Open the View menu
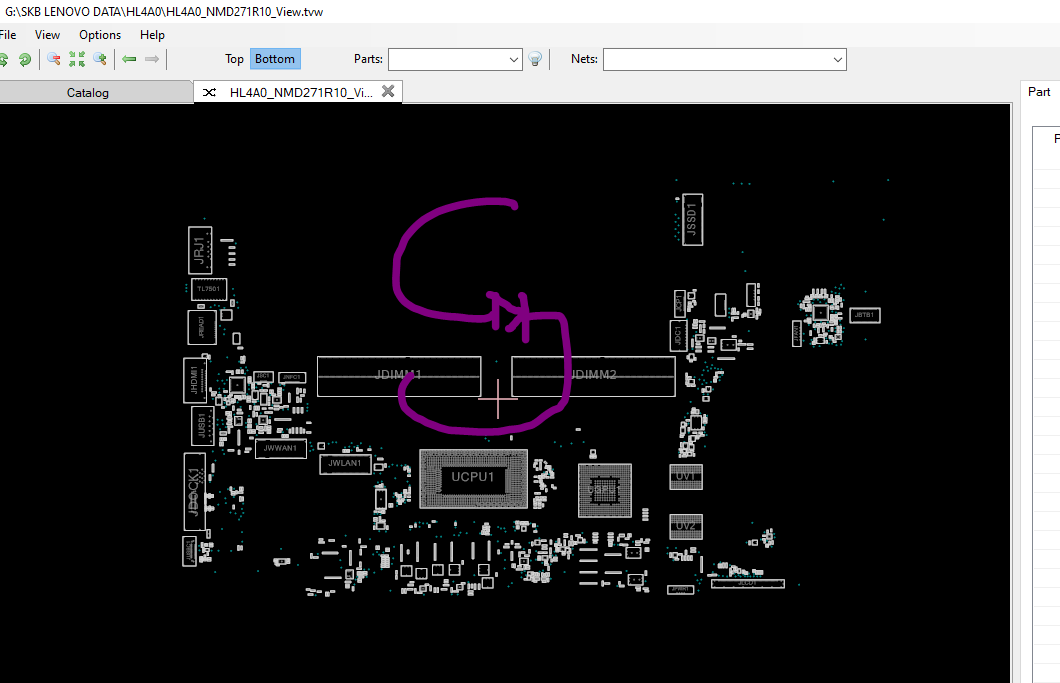The width and height of the screenshot is (1060, 683). pos(47,34)
